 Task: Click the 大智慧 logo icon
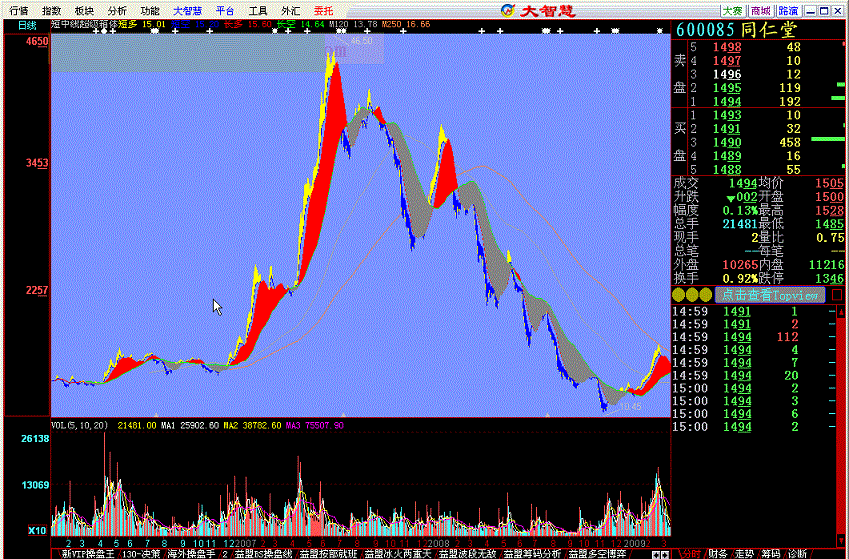(x=507, y=10)
